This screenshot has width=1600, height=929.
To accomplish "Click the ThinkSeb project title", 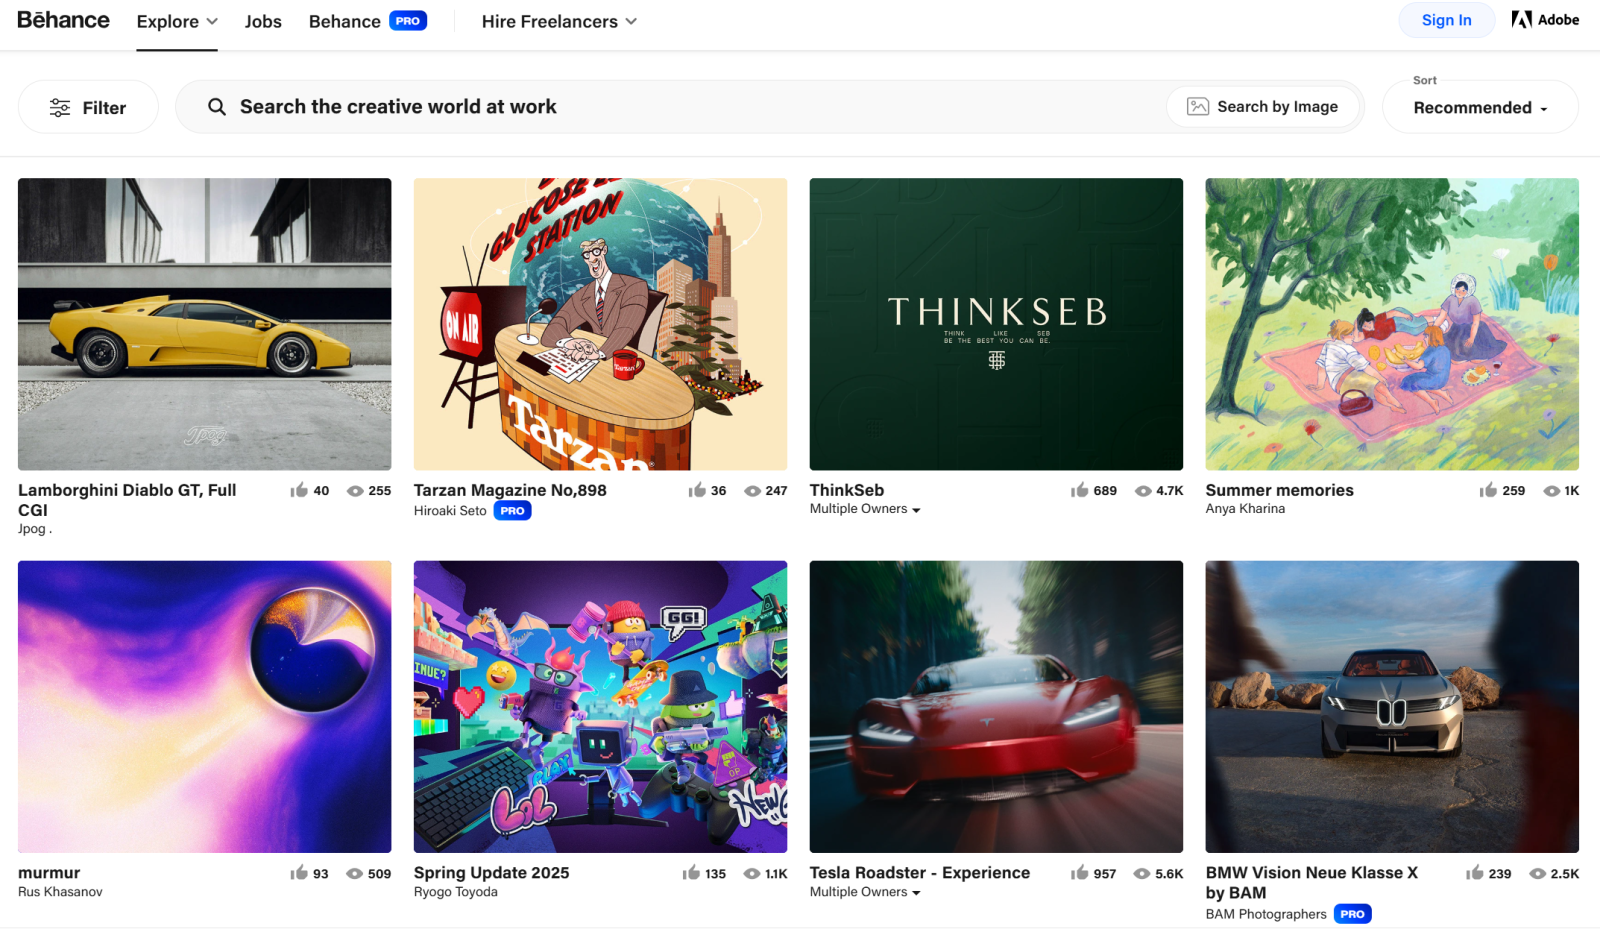I will [847, 490].
